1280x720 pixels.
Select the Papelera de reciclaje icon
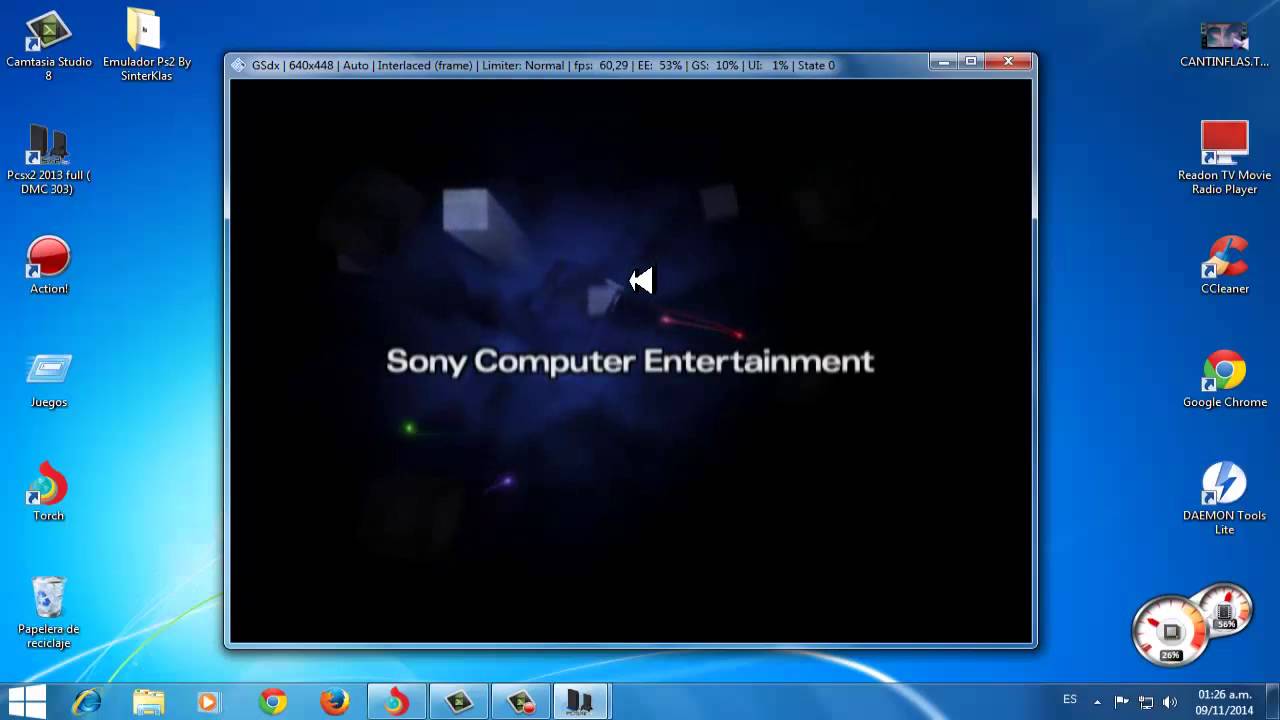pyautogui.click(x=48, y=612)
